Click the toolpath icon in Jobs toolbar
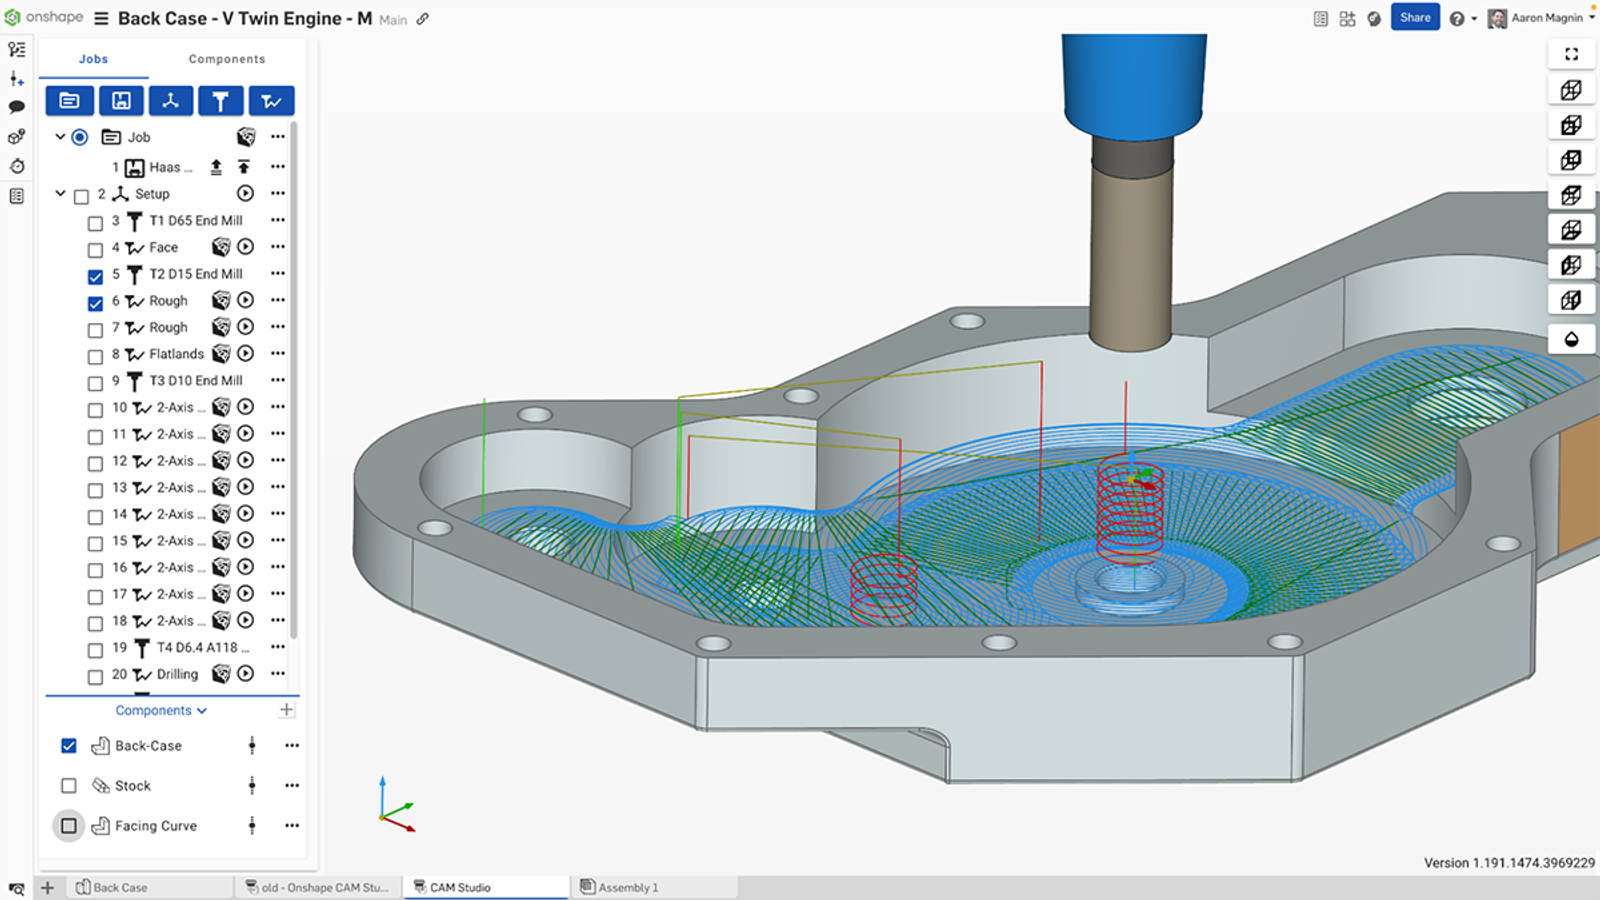Viewport: 1600px width, 900px height. [271, 101]
